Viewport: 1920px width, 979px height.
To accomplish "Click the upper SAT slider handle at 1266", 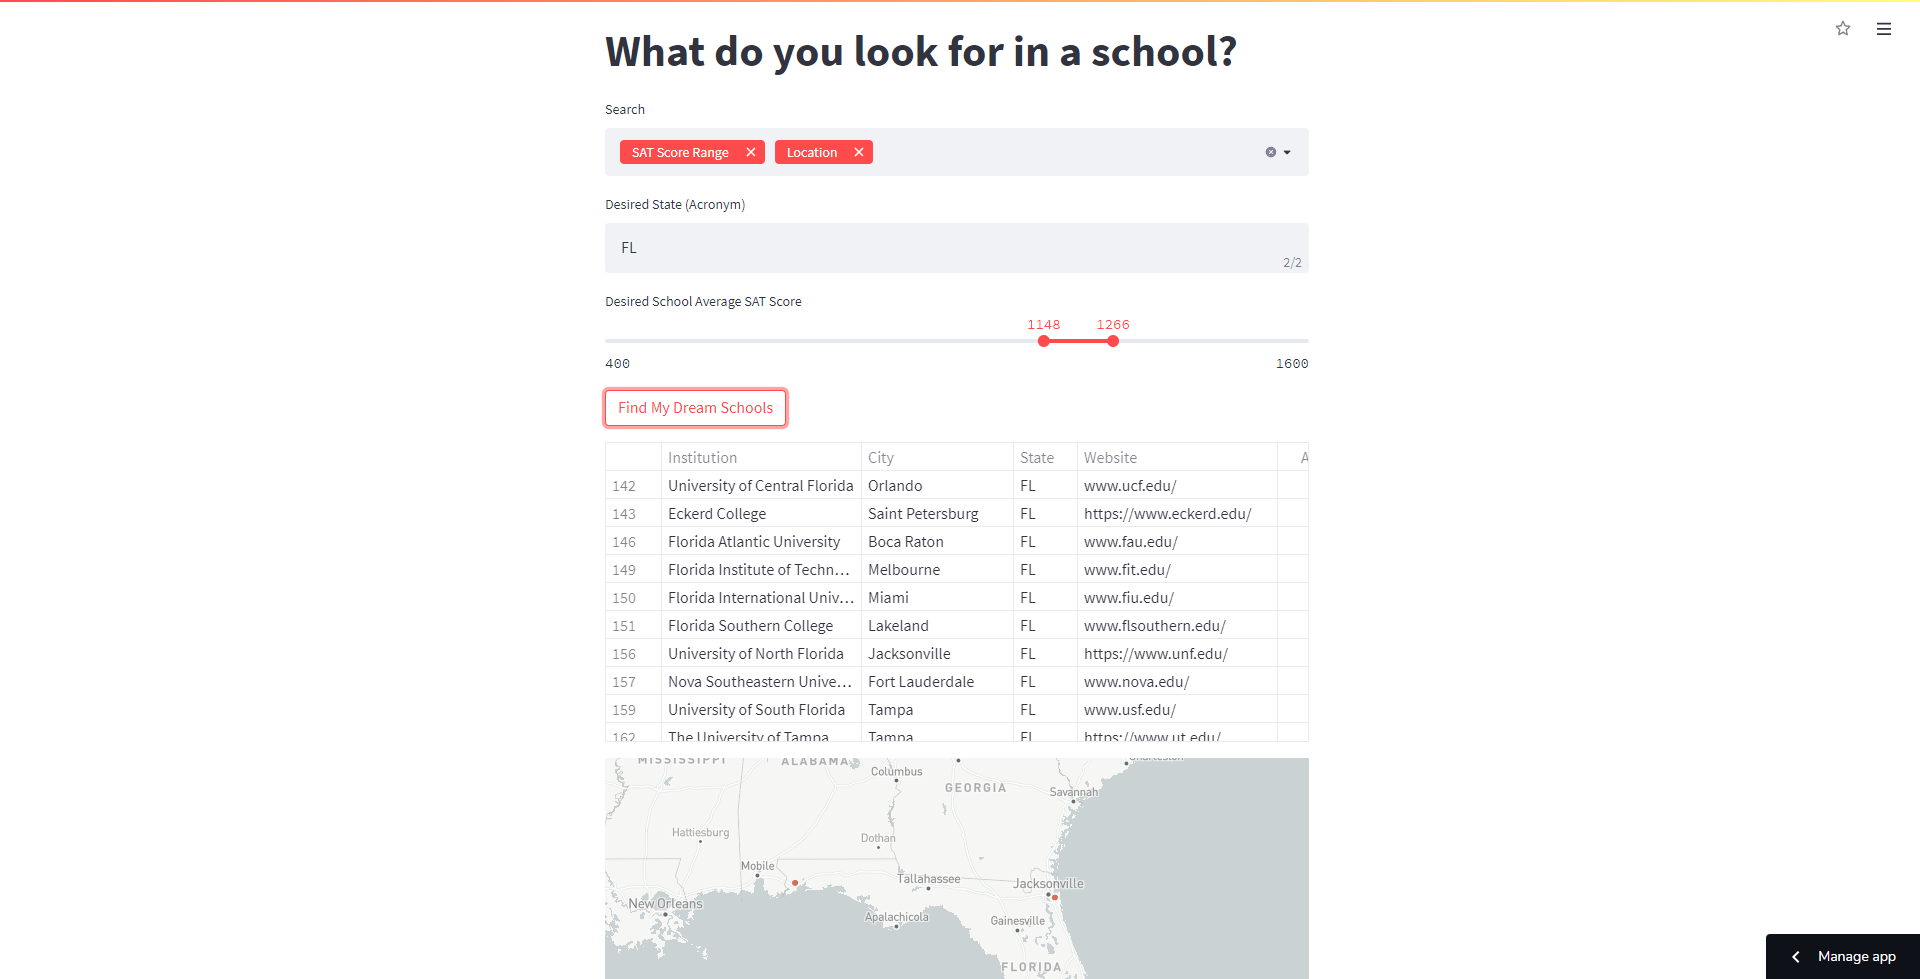I will 1113,341.
